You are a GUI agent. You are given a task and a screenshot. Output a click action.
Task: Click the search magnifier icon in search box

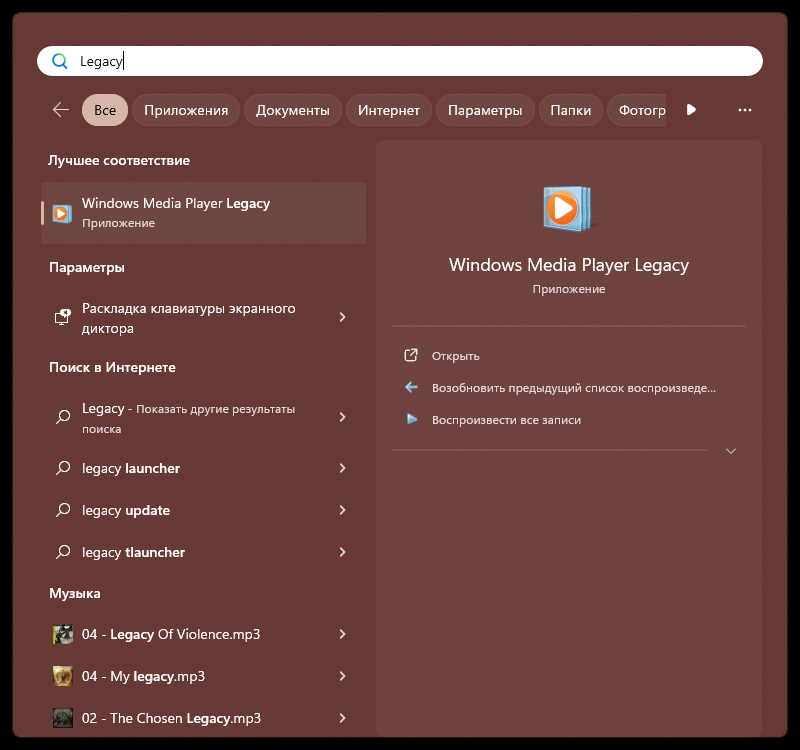coord(60,61)
